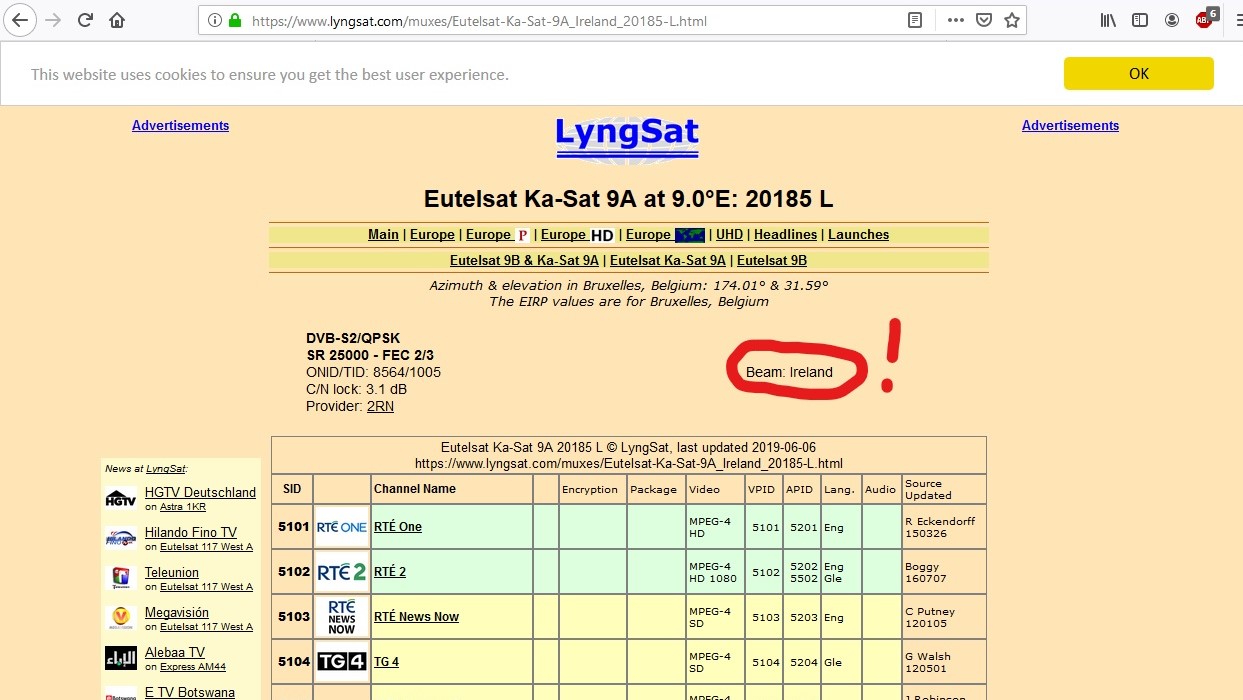Screen dimensions: 1243x700
Task: Open the Alebaa TV news link
Action: click(175, 652)
